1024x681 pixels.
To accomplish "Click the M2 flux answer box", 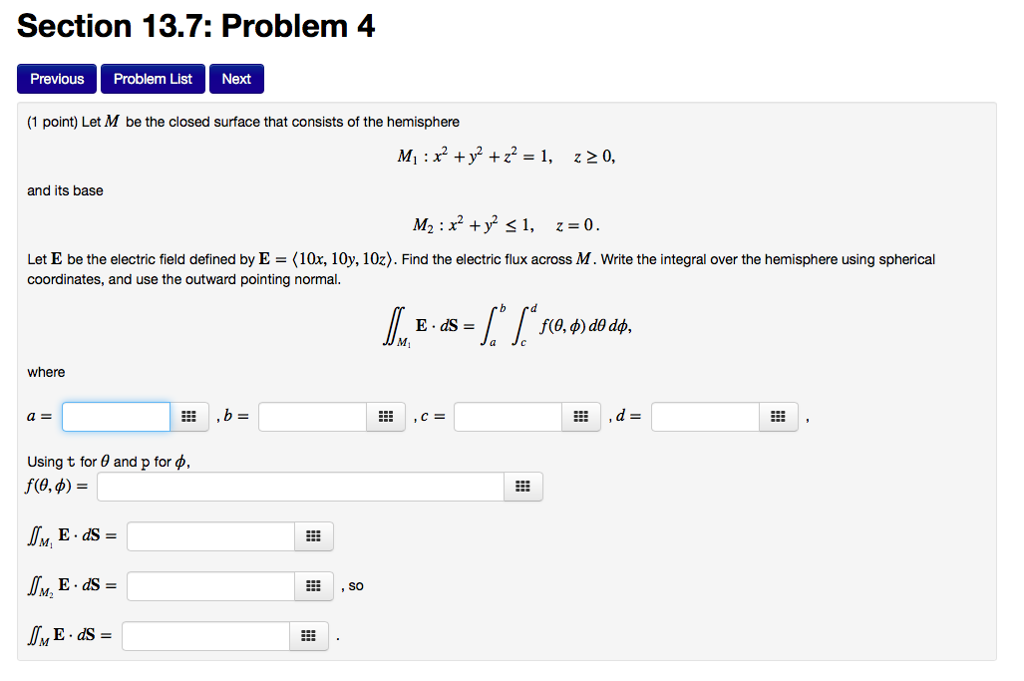I will (210, 586).
